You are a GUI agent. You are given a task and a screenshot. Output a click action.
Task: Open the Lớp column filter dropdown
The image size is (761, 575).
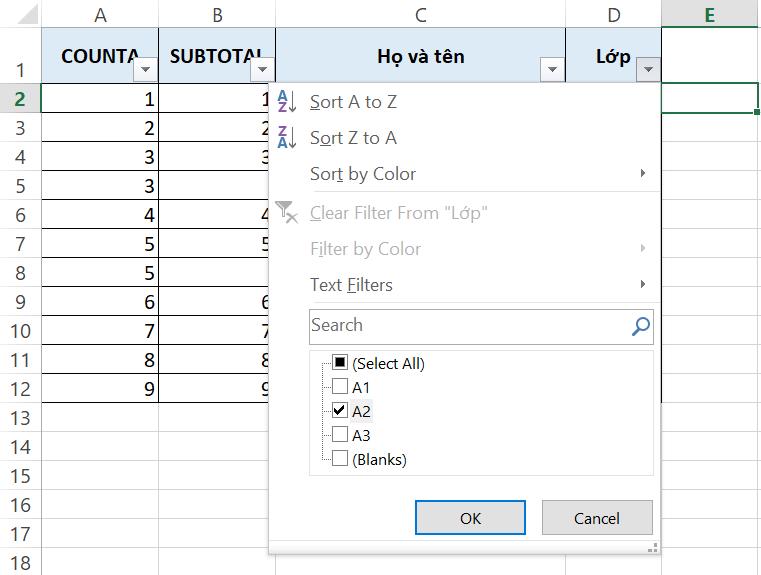(648, 69)
